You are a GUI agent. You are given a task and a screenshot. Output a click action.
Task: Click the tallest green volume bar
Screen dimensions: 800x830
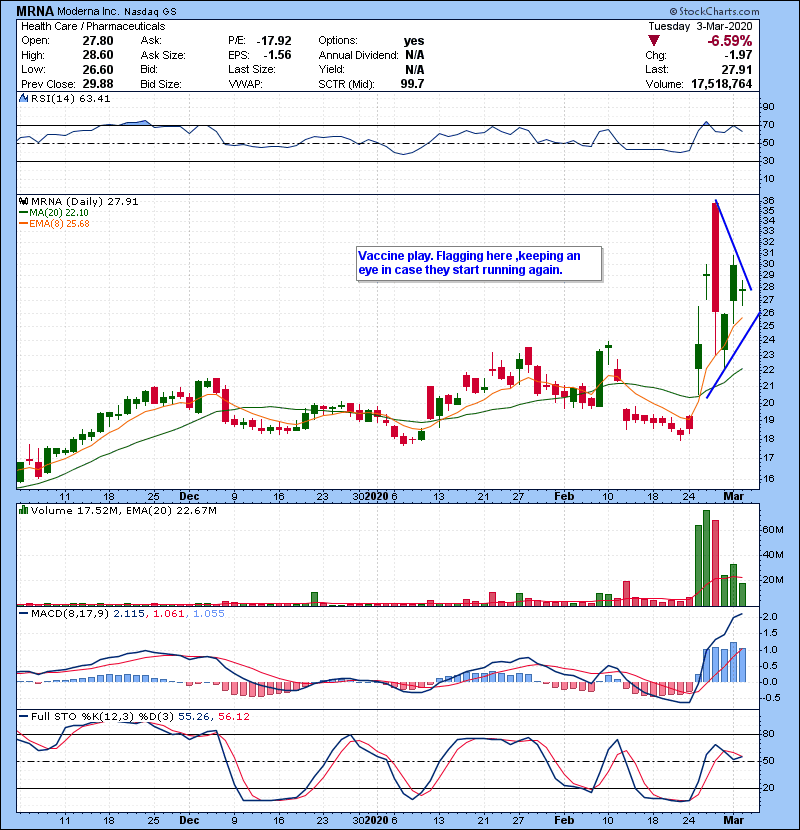[x=706, y=558]
